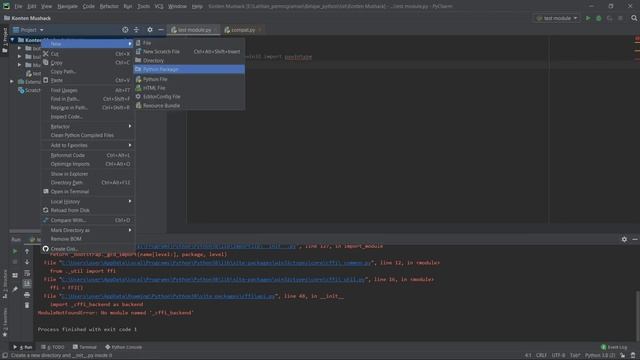640x360 pixels.
Task: Open Project panel settings gear
Action: [x=150, y=30]
